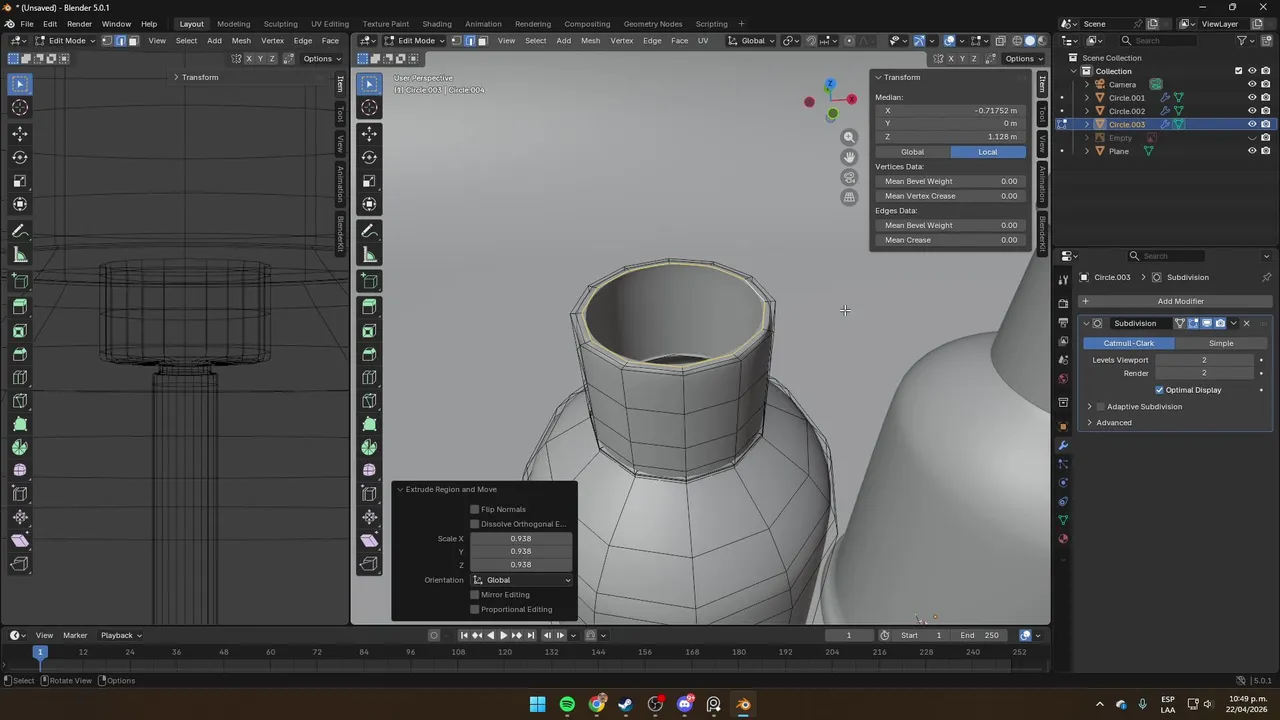This screenshot has height=720, width=1280.
Task: Switch to the Sculpting workspace tab
Action: pos(280,24)
